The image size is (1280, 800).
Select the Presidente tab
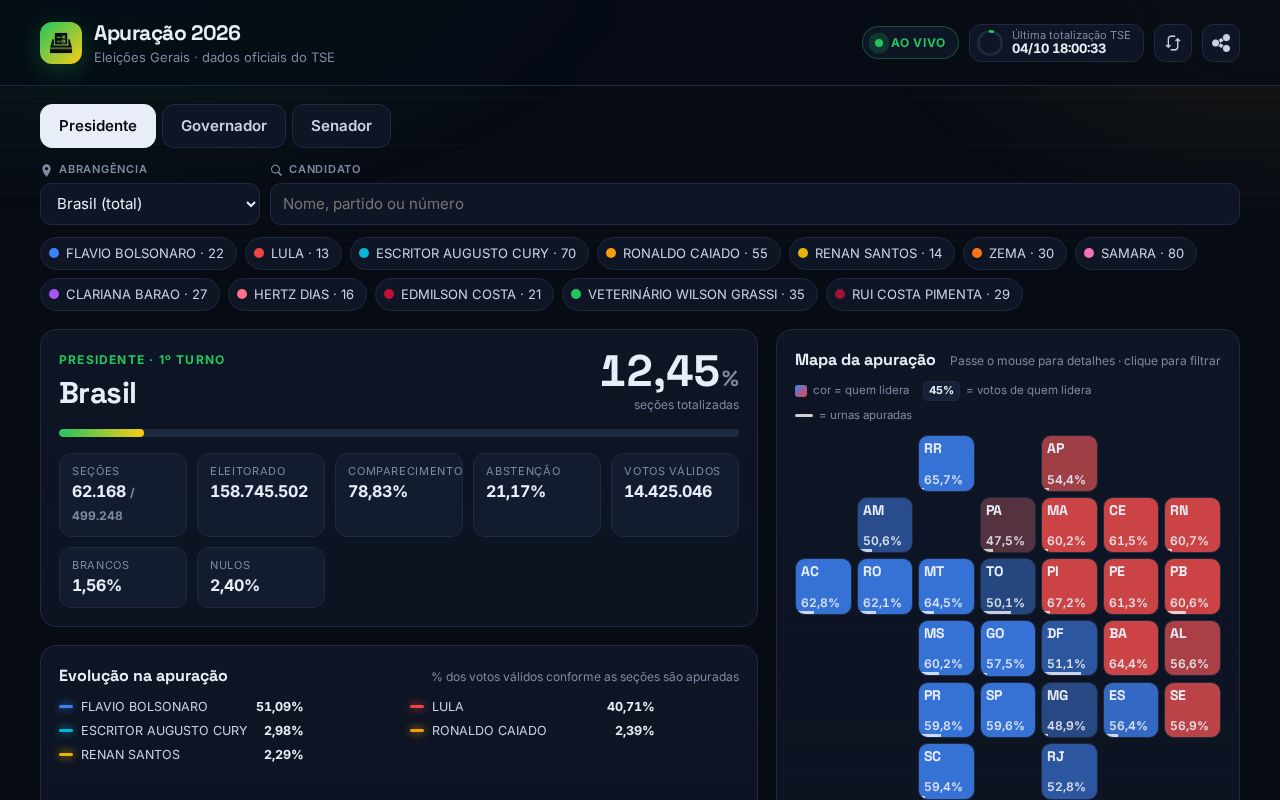click(x=98, y=126)
